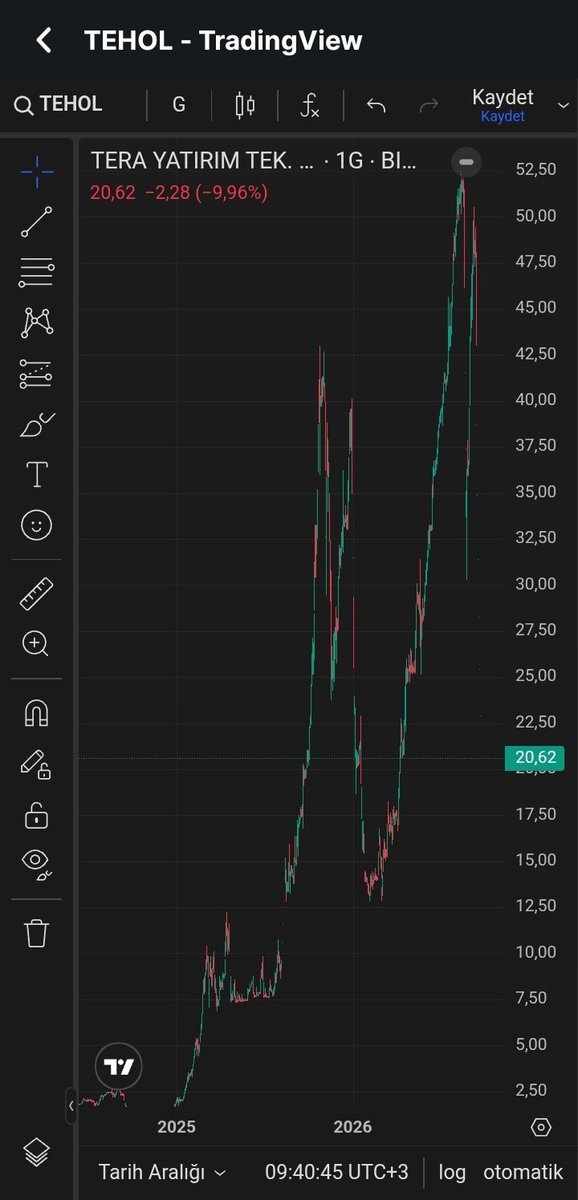Click the 12,50 price axis label
Image resolution: width=578 pixels, height=1200 pixels.
tap(535, 905)
